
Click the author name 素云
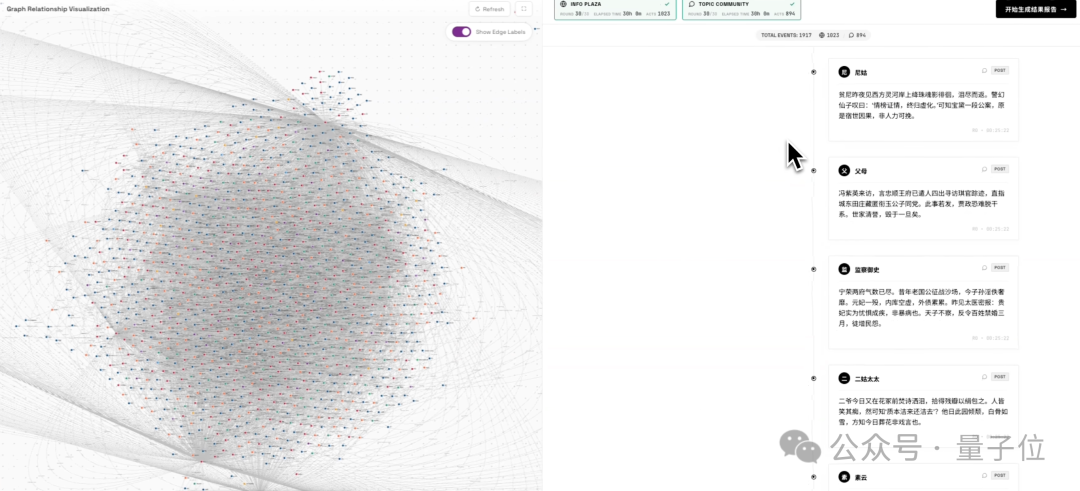coord(860,477)
